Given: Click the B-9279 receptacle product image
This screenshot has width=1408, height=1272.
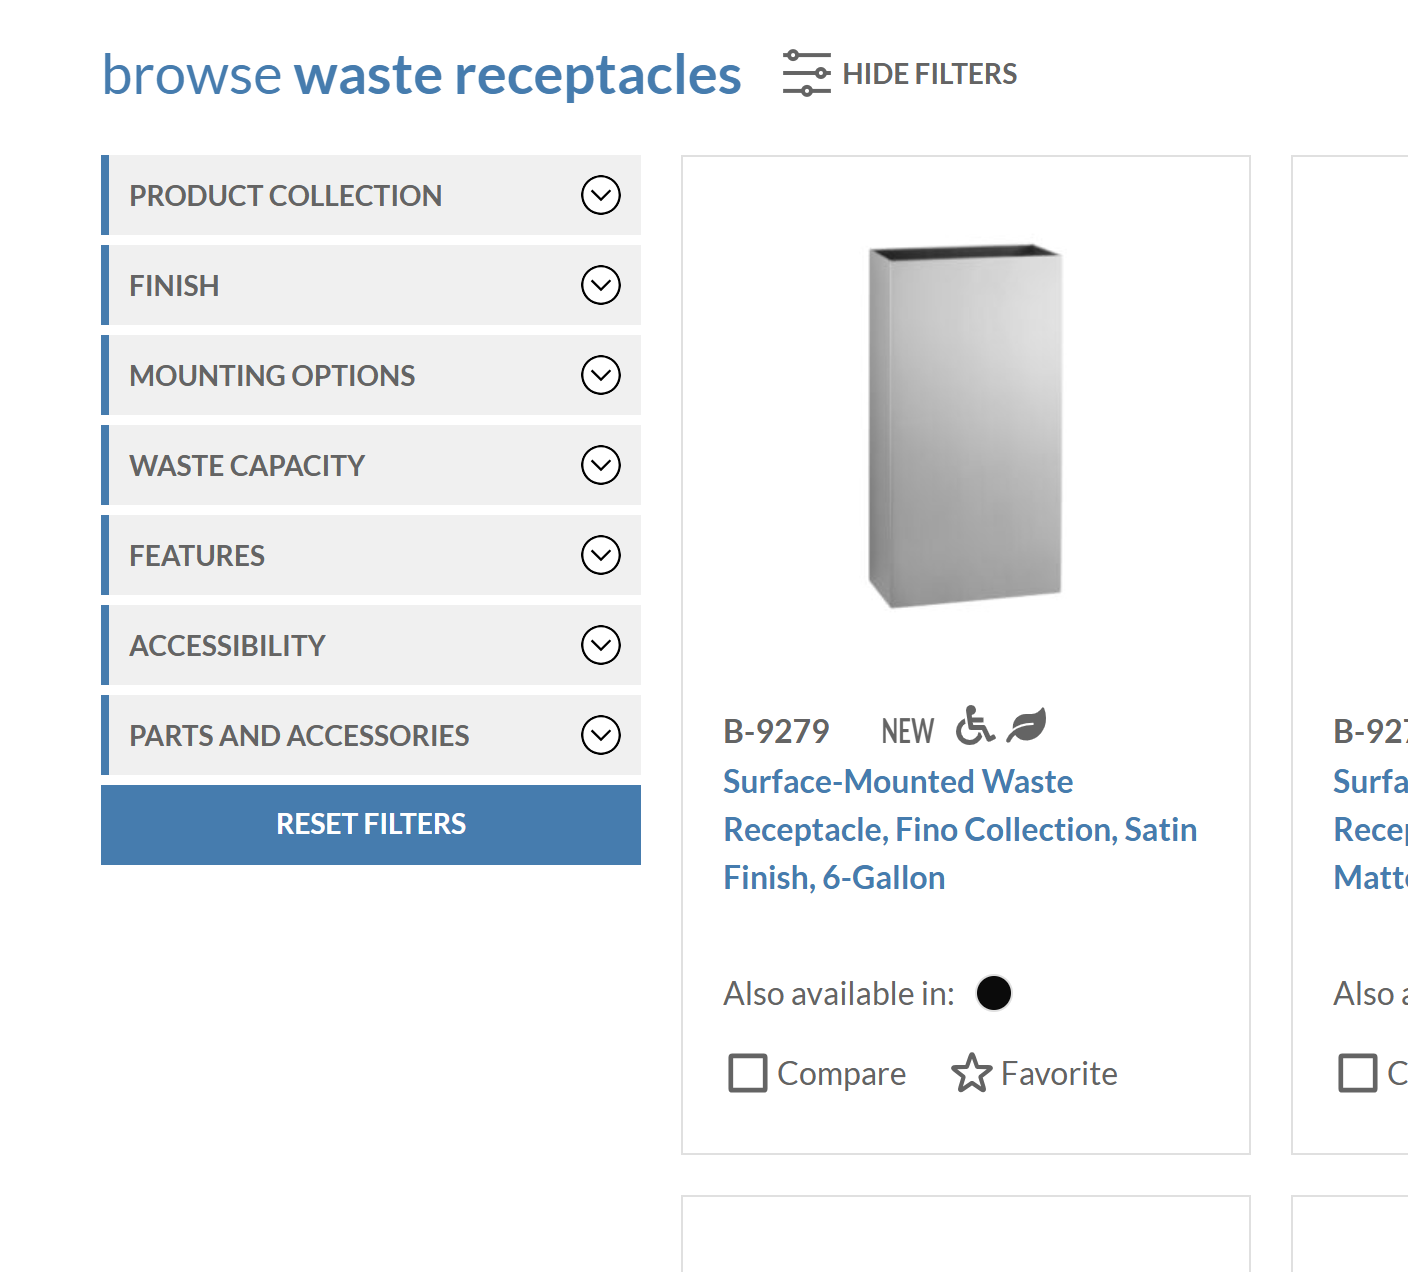Looking at the screenshot, I should tap(965, 426).
